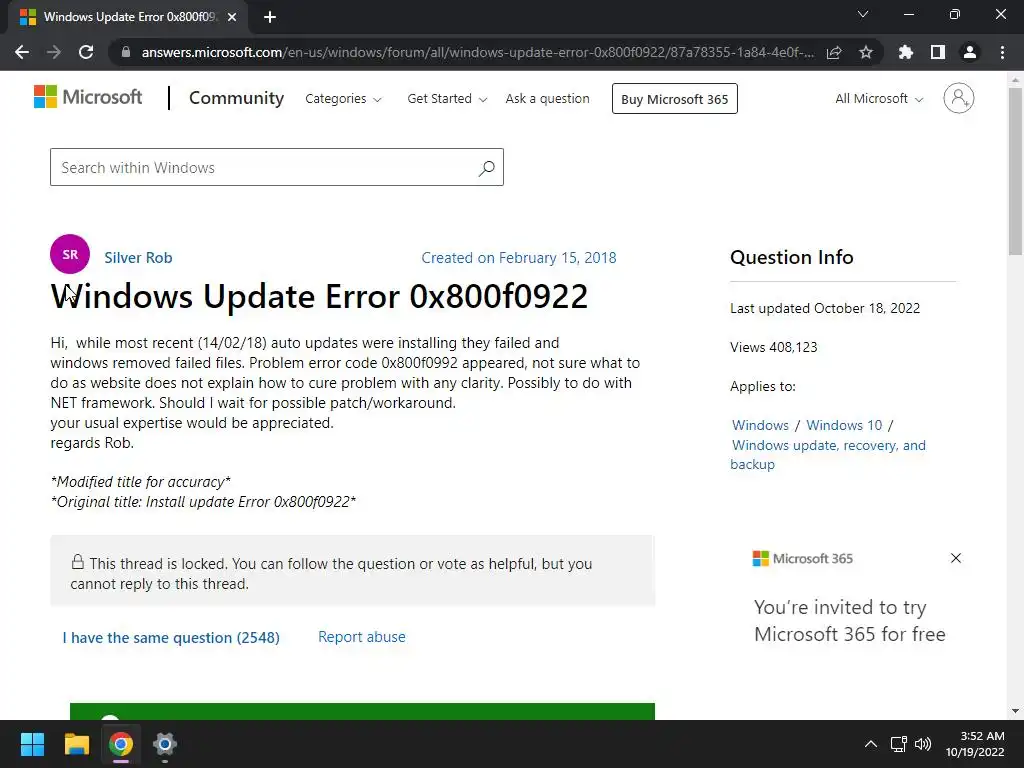Close the Windows Update Error tab

point(232,17)
